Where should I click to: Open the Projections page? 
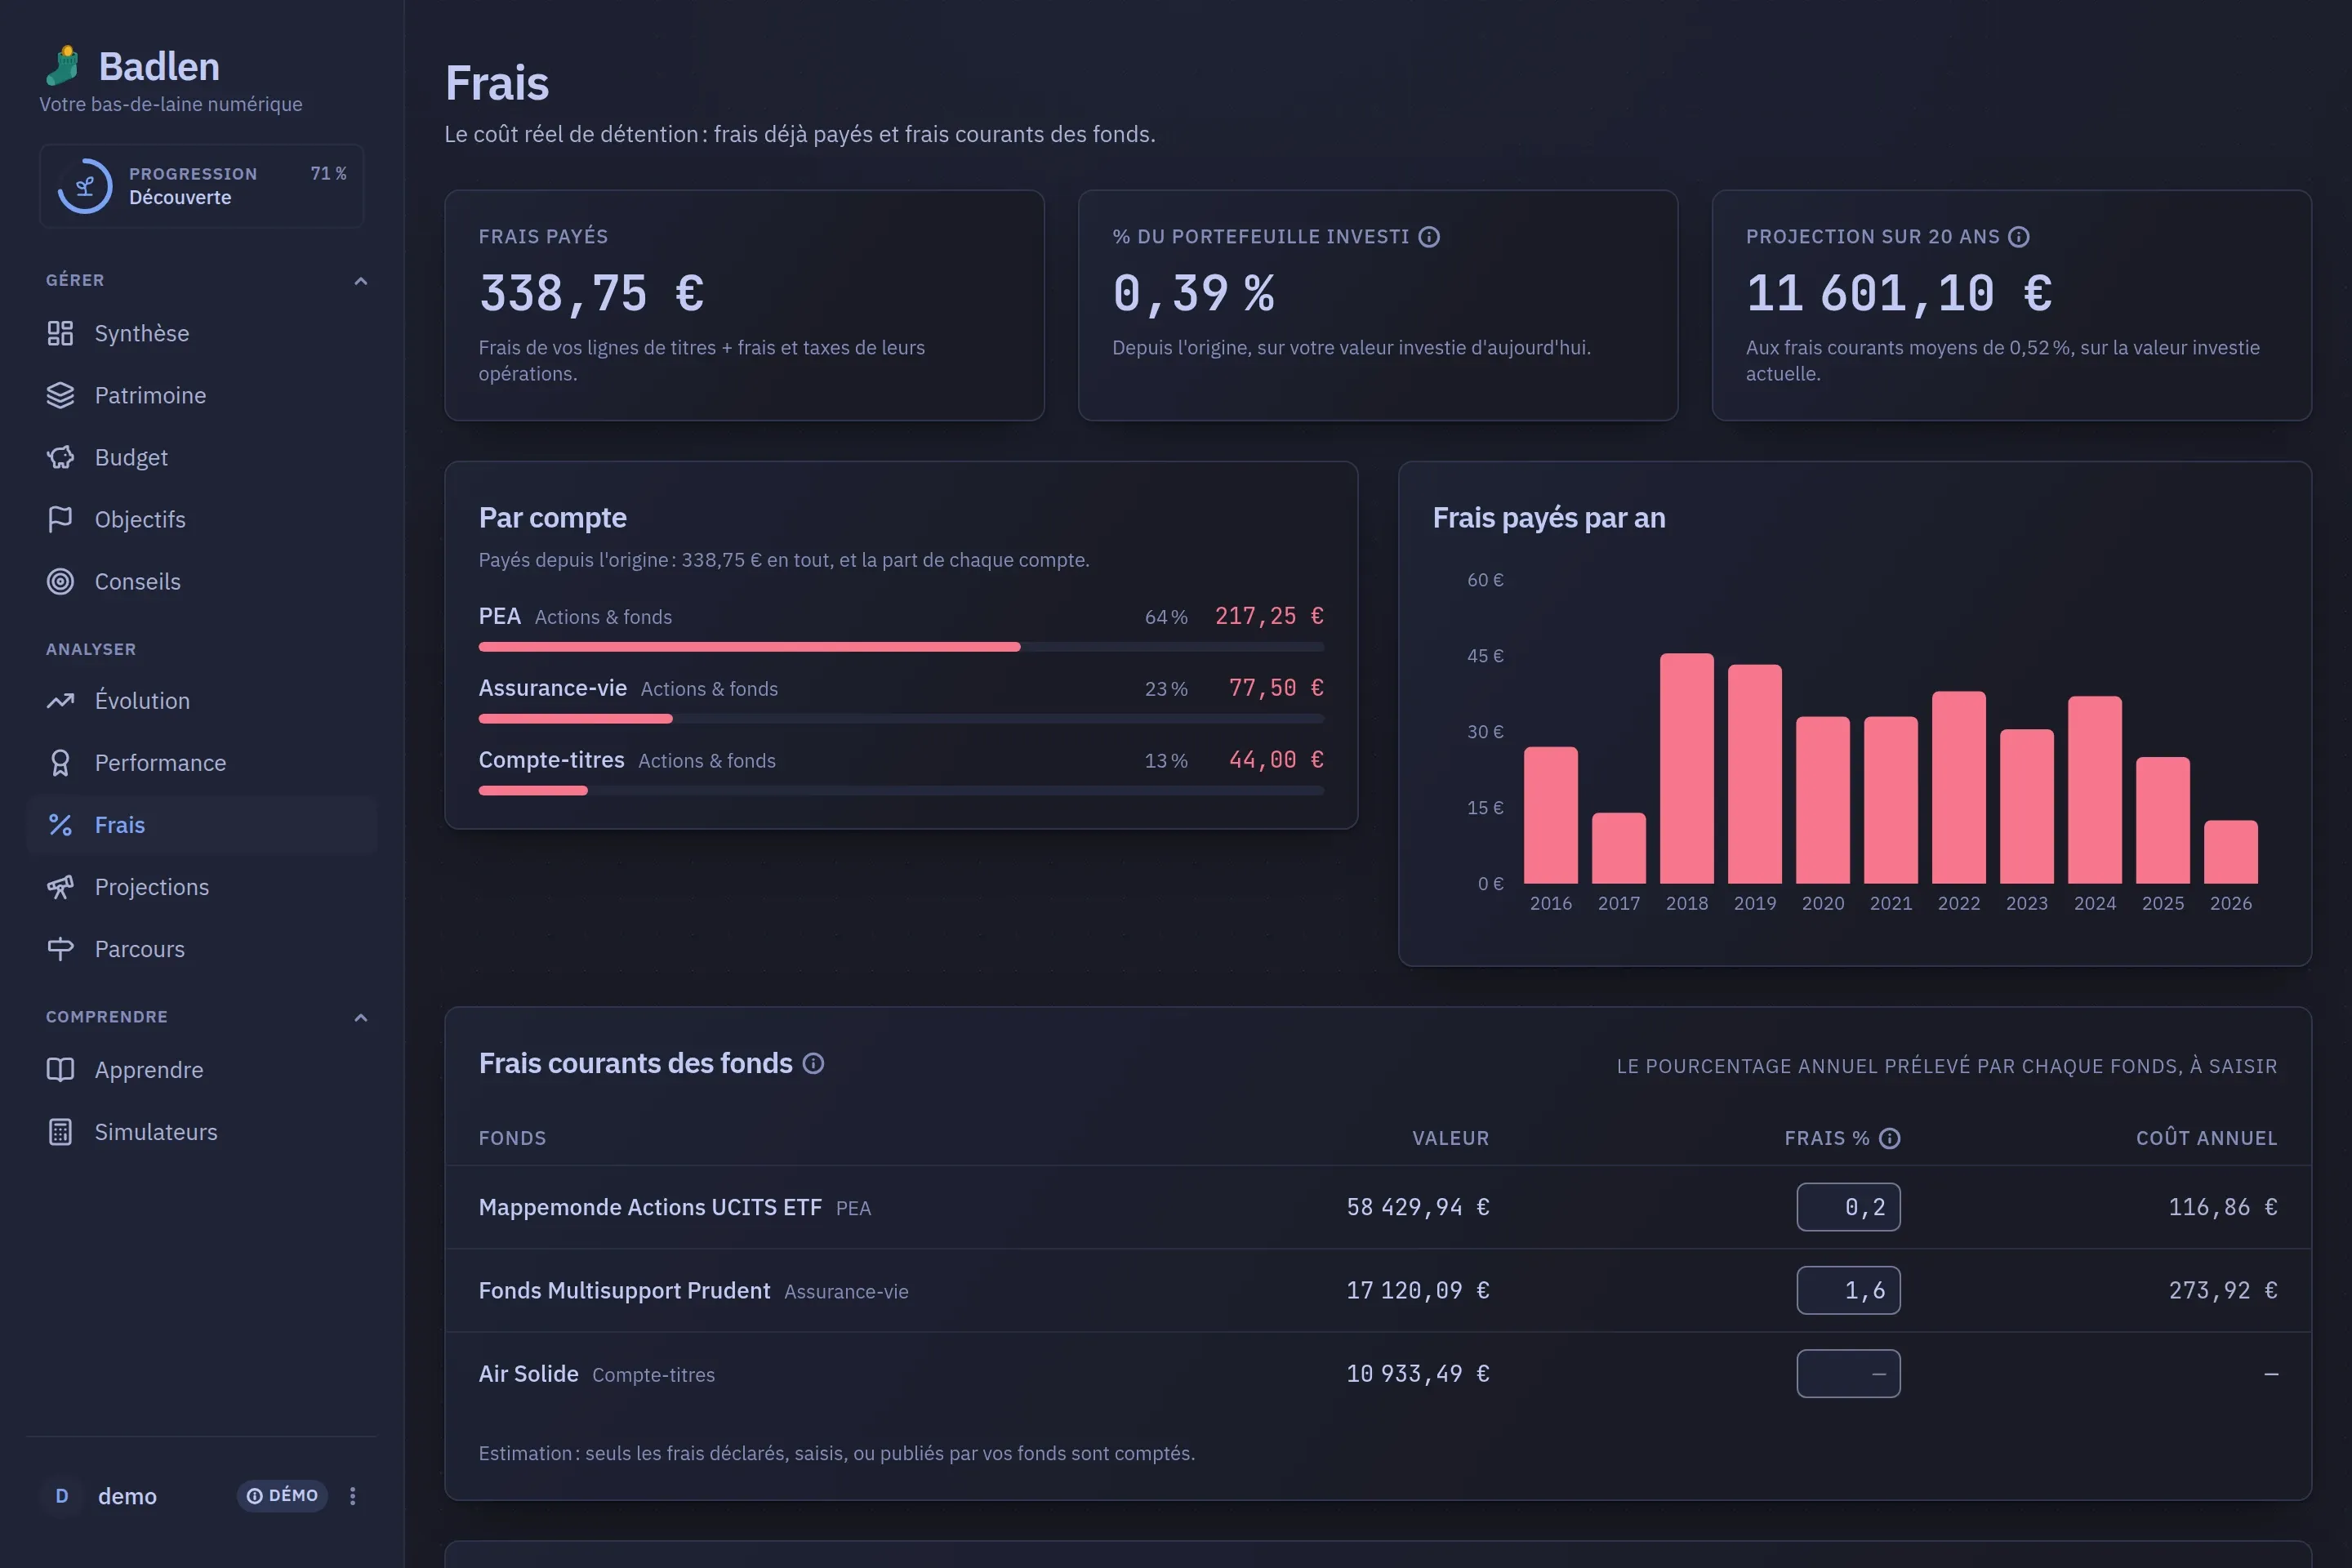tap(202, 887)
